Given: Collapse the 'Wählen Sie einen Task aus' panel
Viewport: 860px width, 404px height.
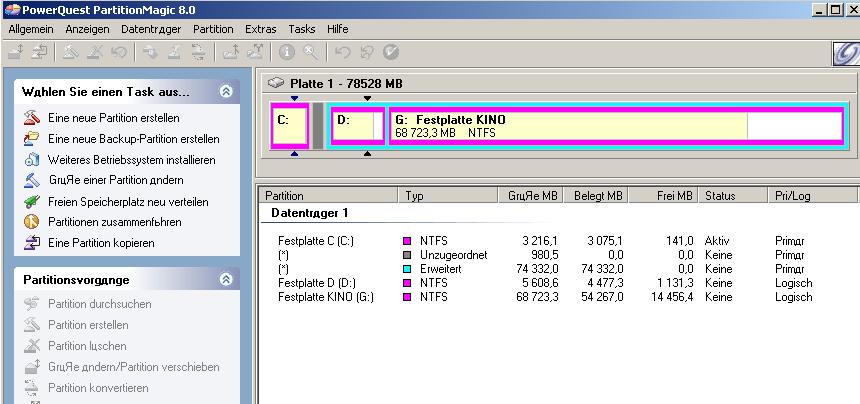Looking at the screenshot, I should pyautogui.click(x=226, y=92).
